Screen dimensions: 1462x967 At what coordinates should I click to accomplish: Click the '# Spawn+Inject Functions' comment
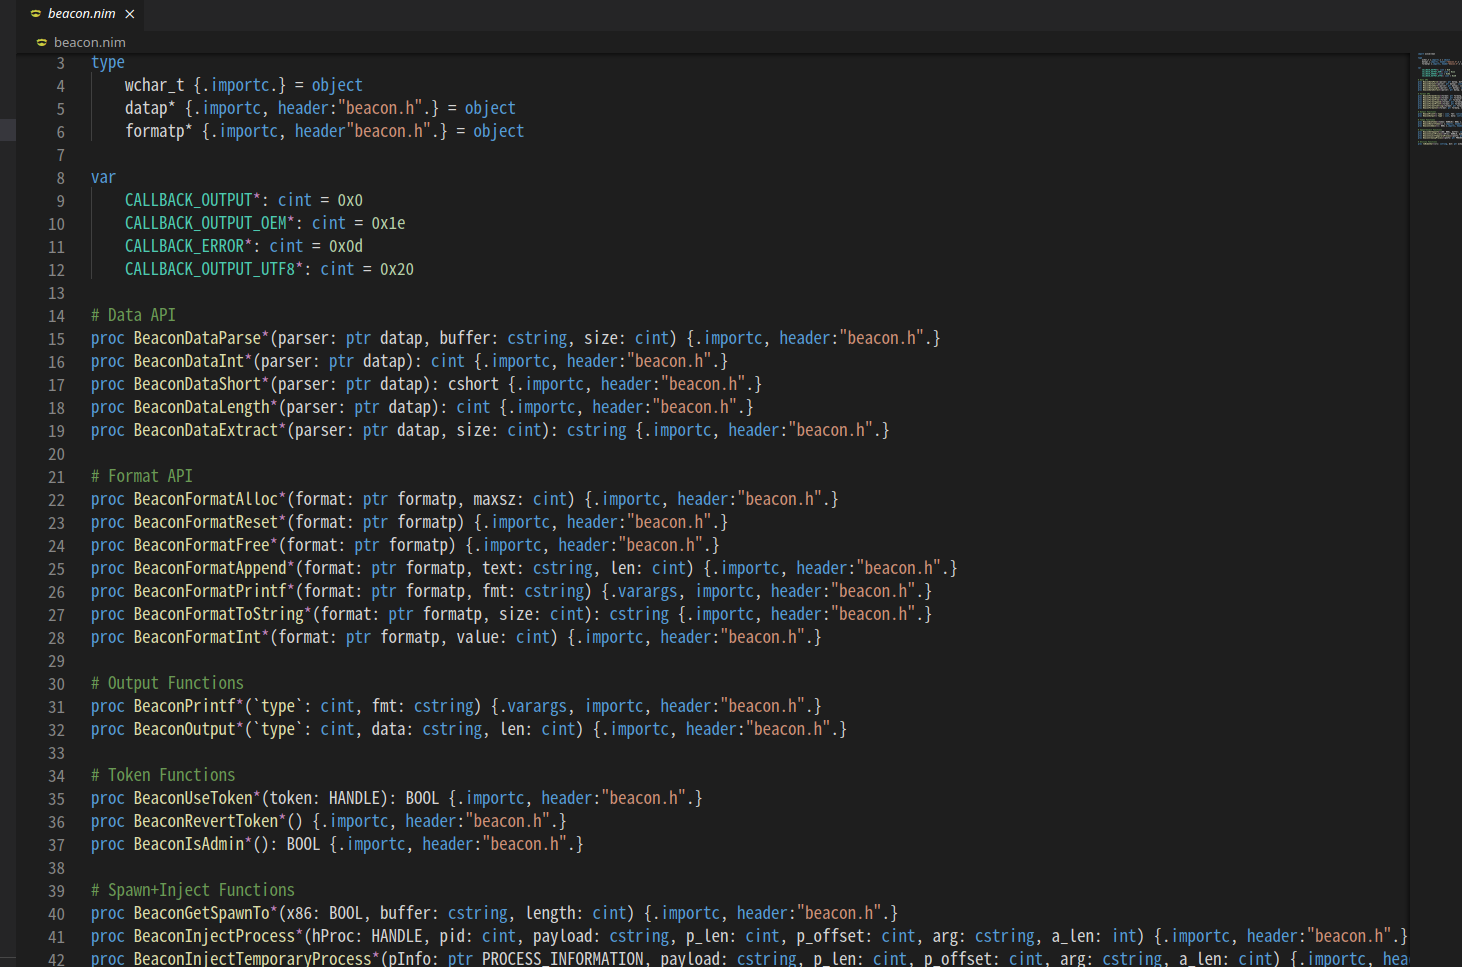tap(192, 890)
